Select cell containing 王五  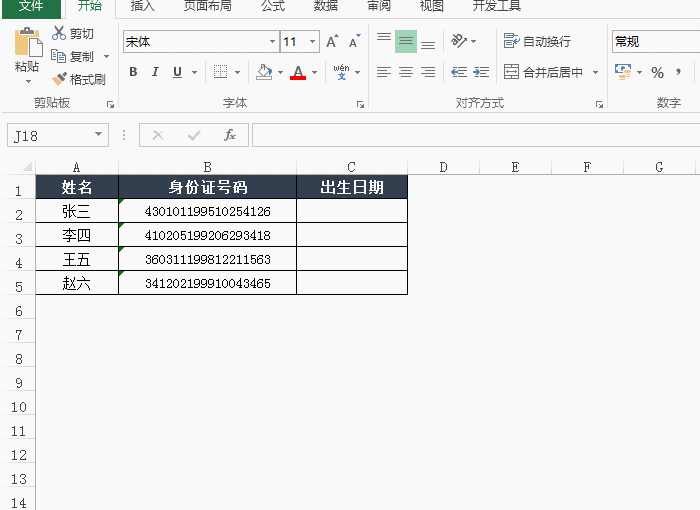77,259
